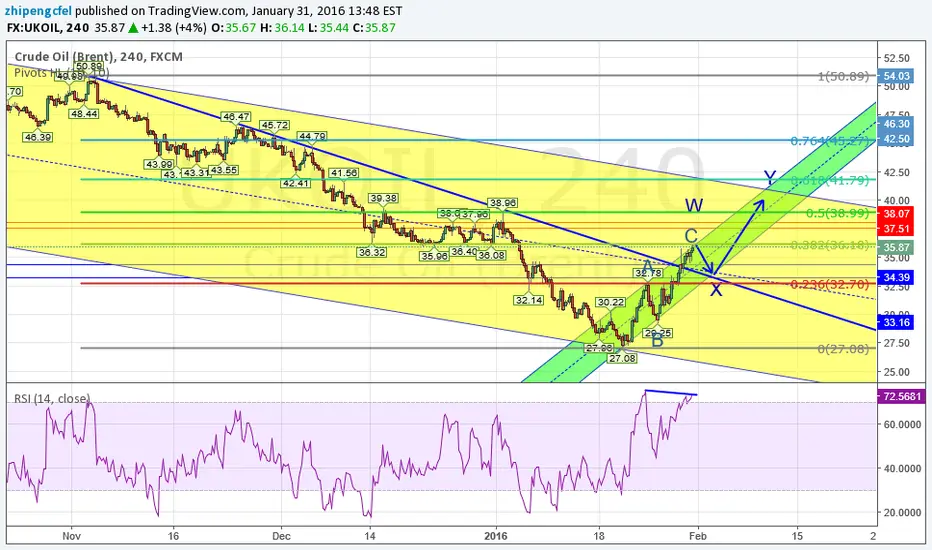Click the 36.32 pivot low label
This screenshot has height=550, width=932.
pyautogui.click(x=372, y=252)
